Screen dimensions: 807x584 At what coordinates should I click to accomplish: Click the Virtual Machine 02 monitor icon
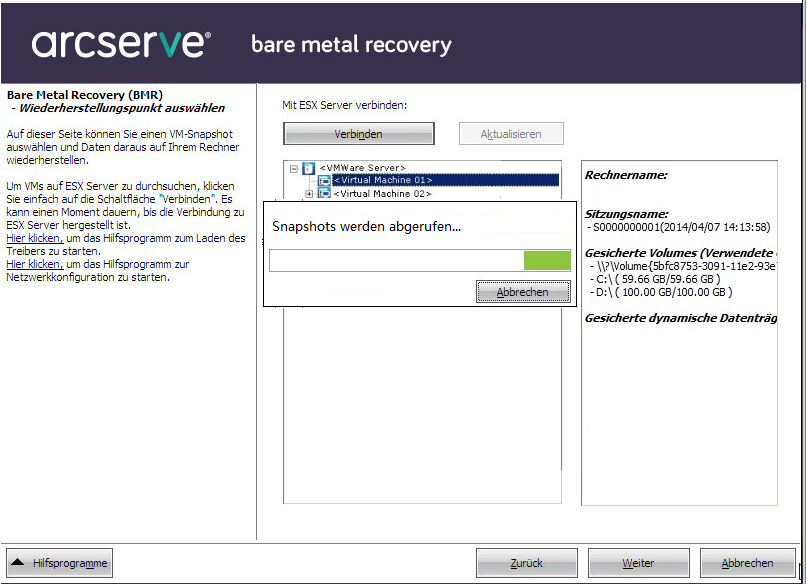[x=324, y=193]
